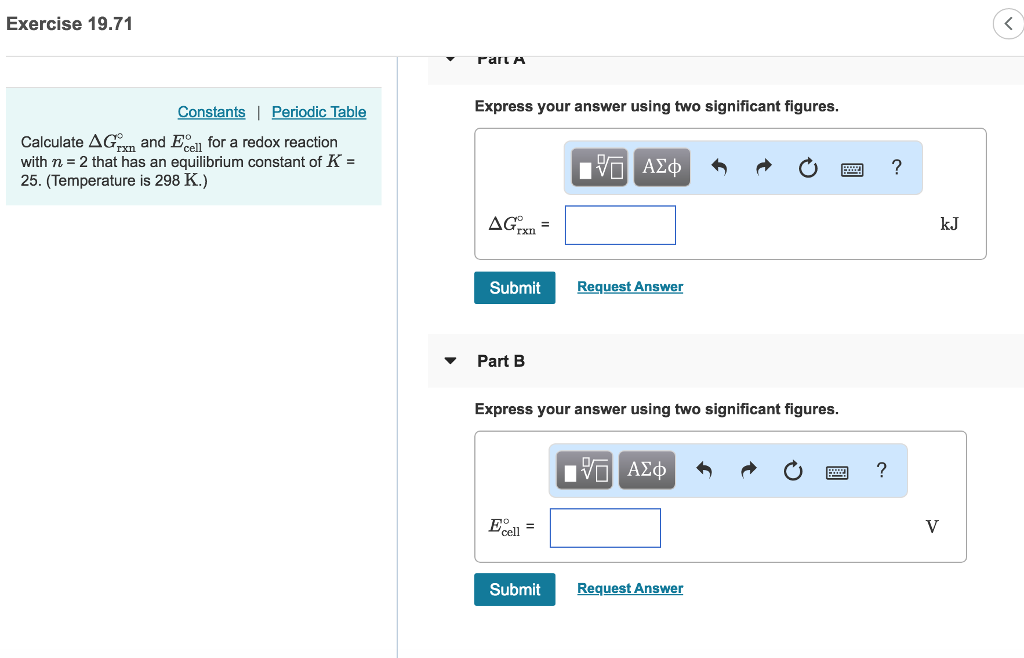Click the help question mark in Part A
Viewport: 1024px width, 658px height.
click(896, 167)
